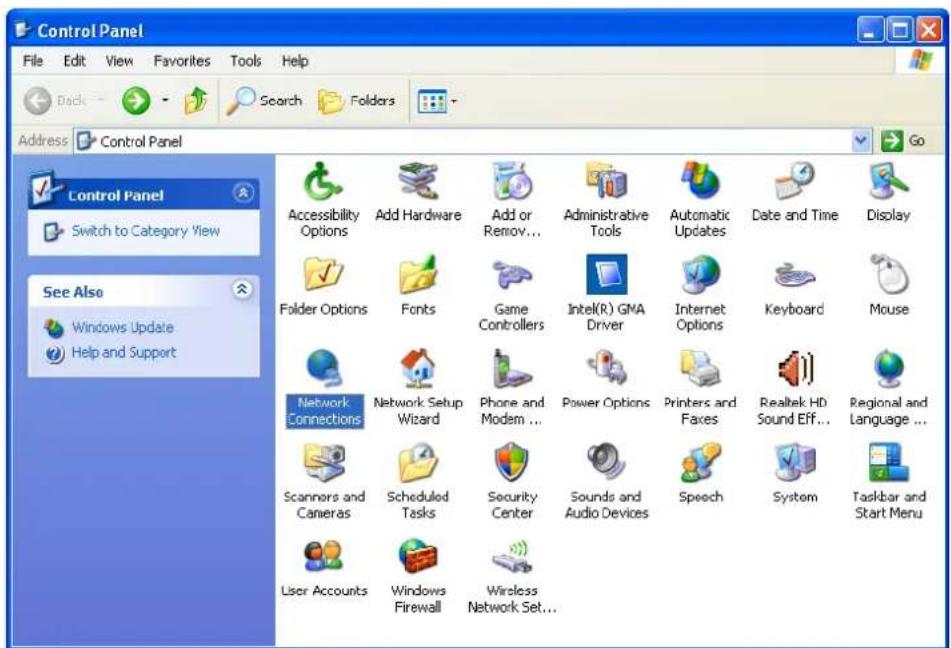Open Display properties
Screen dimensions: 951x648
[x=889, y=192]
